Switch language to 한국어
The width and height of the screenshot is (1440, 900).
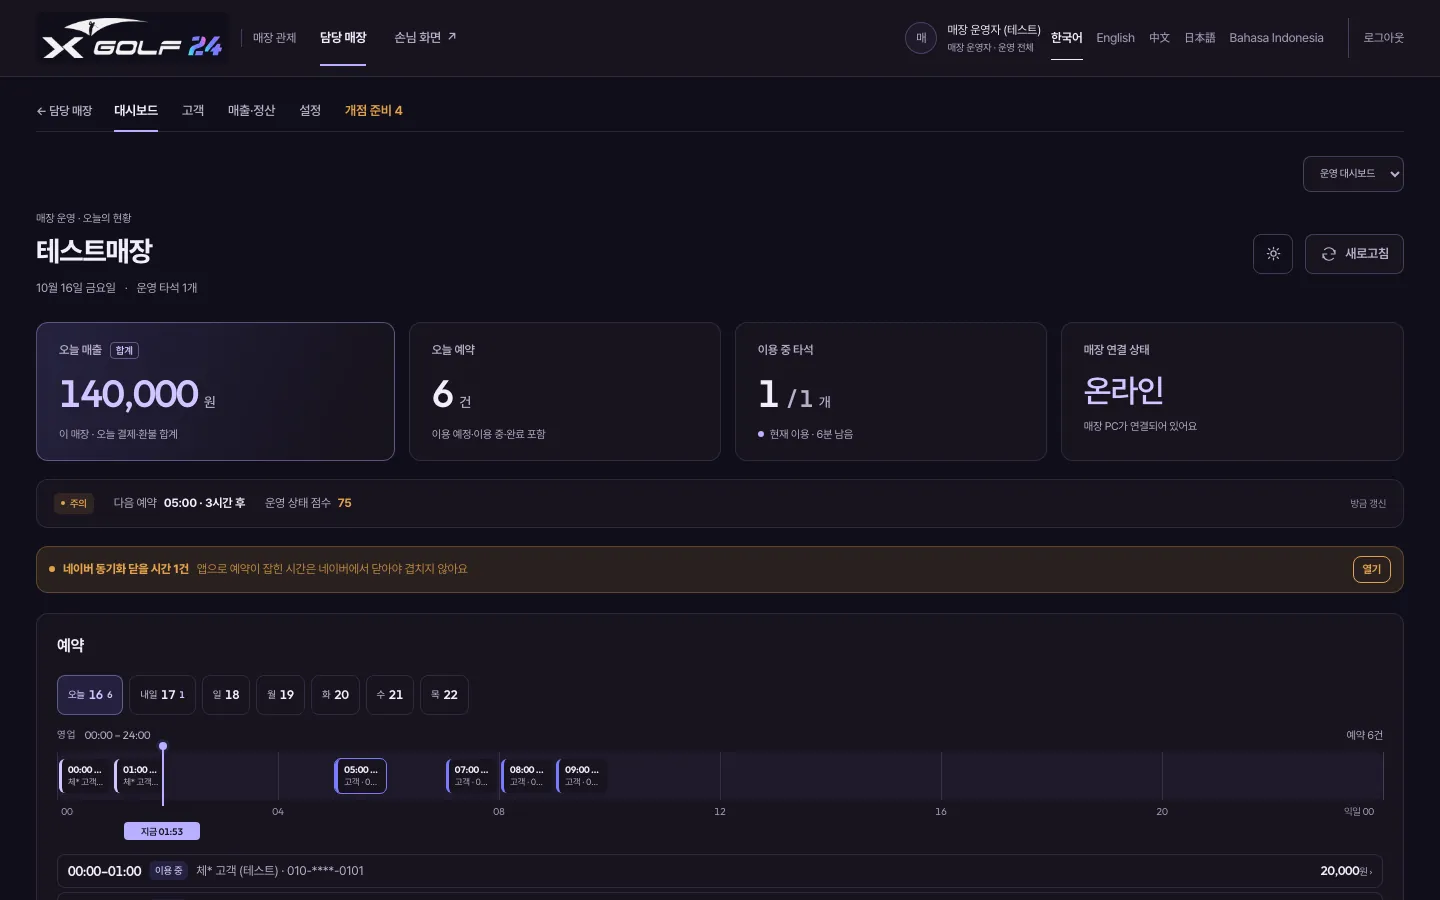coord(1067,38)
